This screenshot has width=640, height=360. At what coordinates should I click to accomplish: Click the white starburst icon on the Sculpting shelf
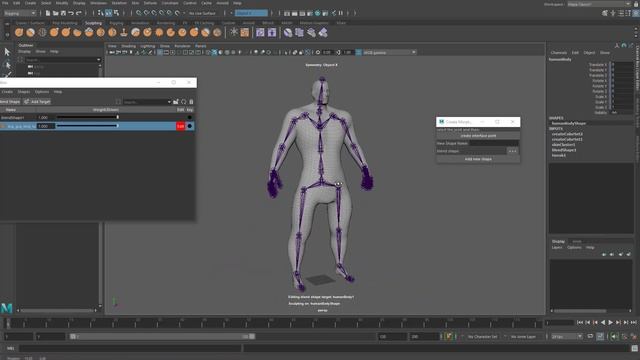(x=234, y=32)
